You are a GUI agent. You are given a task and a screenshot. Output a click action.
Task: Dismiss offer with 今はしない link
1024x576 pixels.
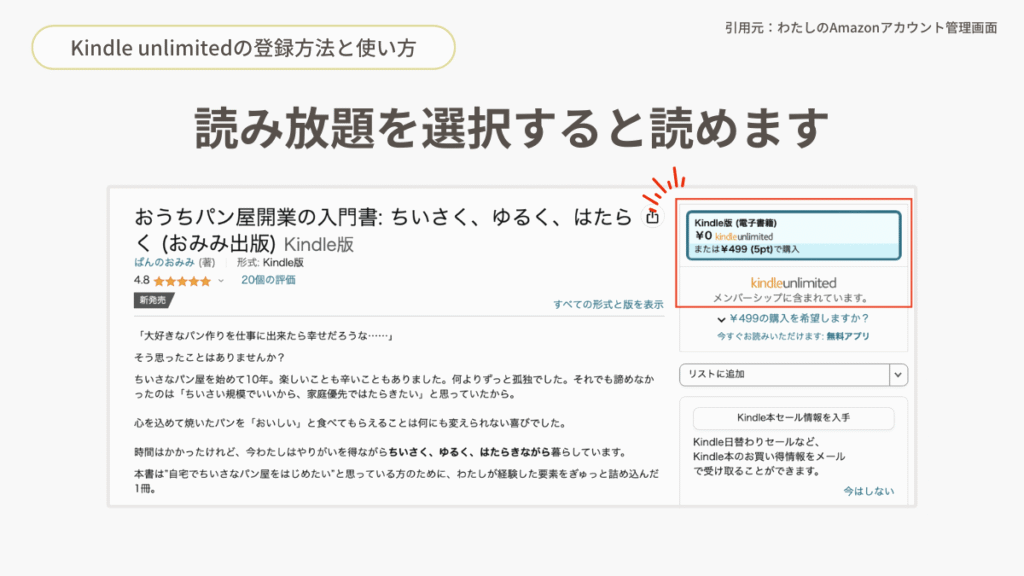point(869,491)
